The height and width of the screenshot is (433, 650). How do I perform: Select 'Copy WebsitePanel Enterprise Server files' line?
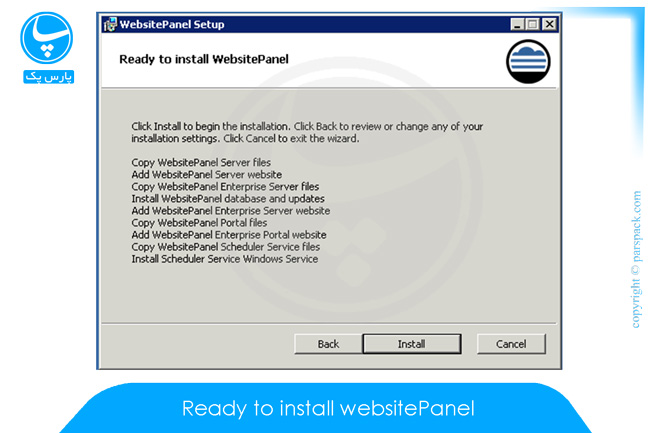coord(225,186)
